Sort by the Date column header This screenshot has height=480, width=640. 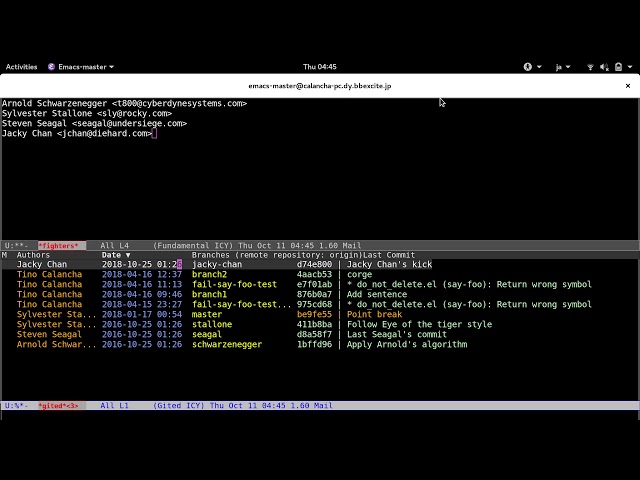[116, 255]
